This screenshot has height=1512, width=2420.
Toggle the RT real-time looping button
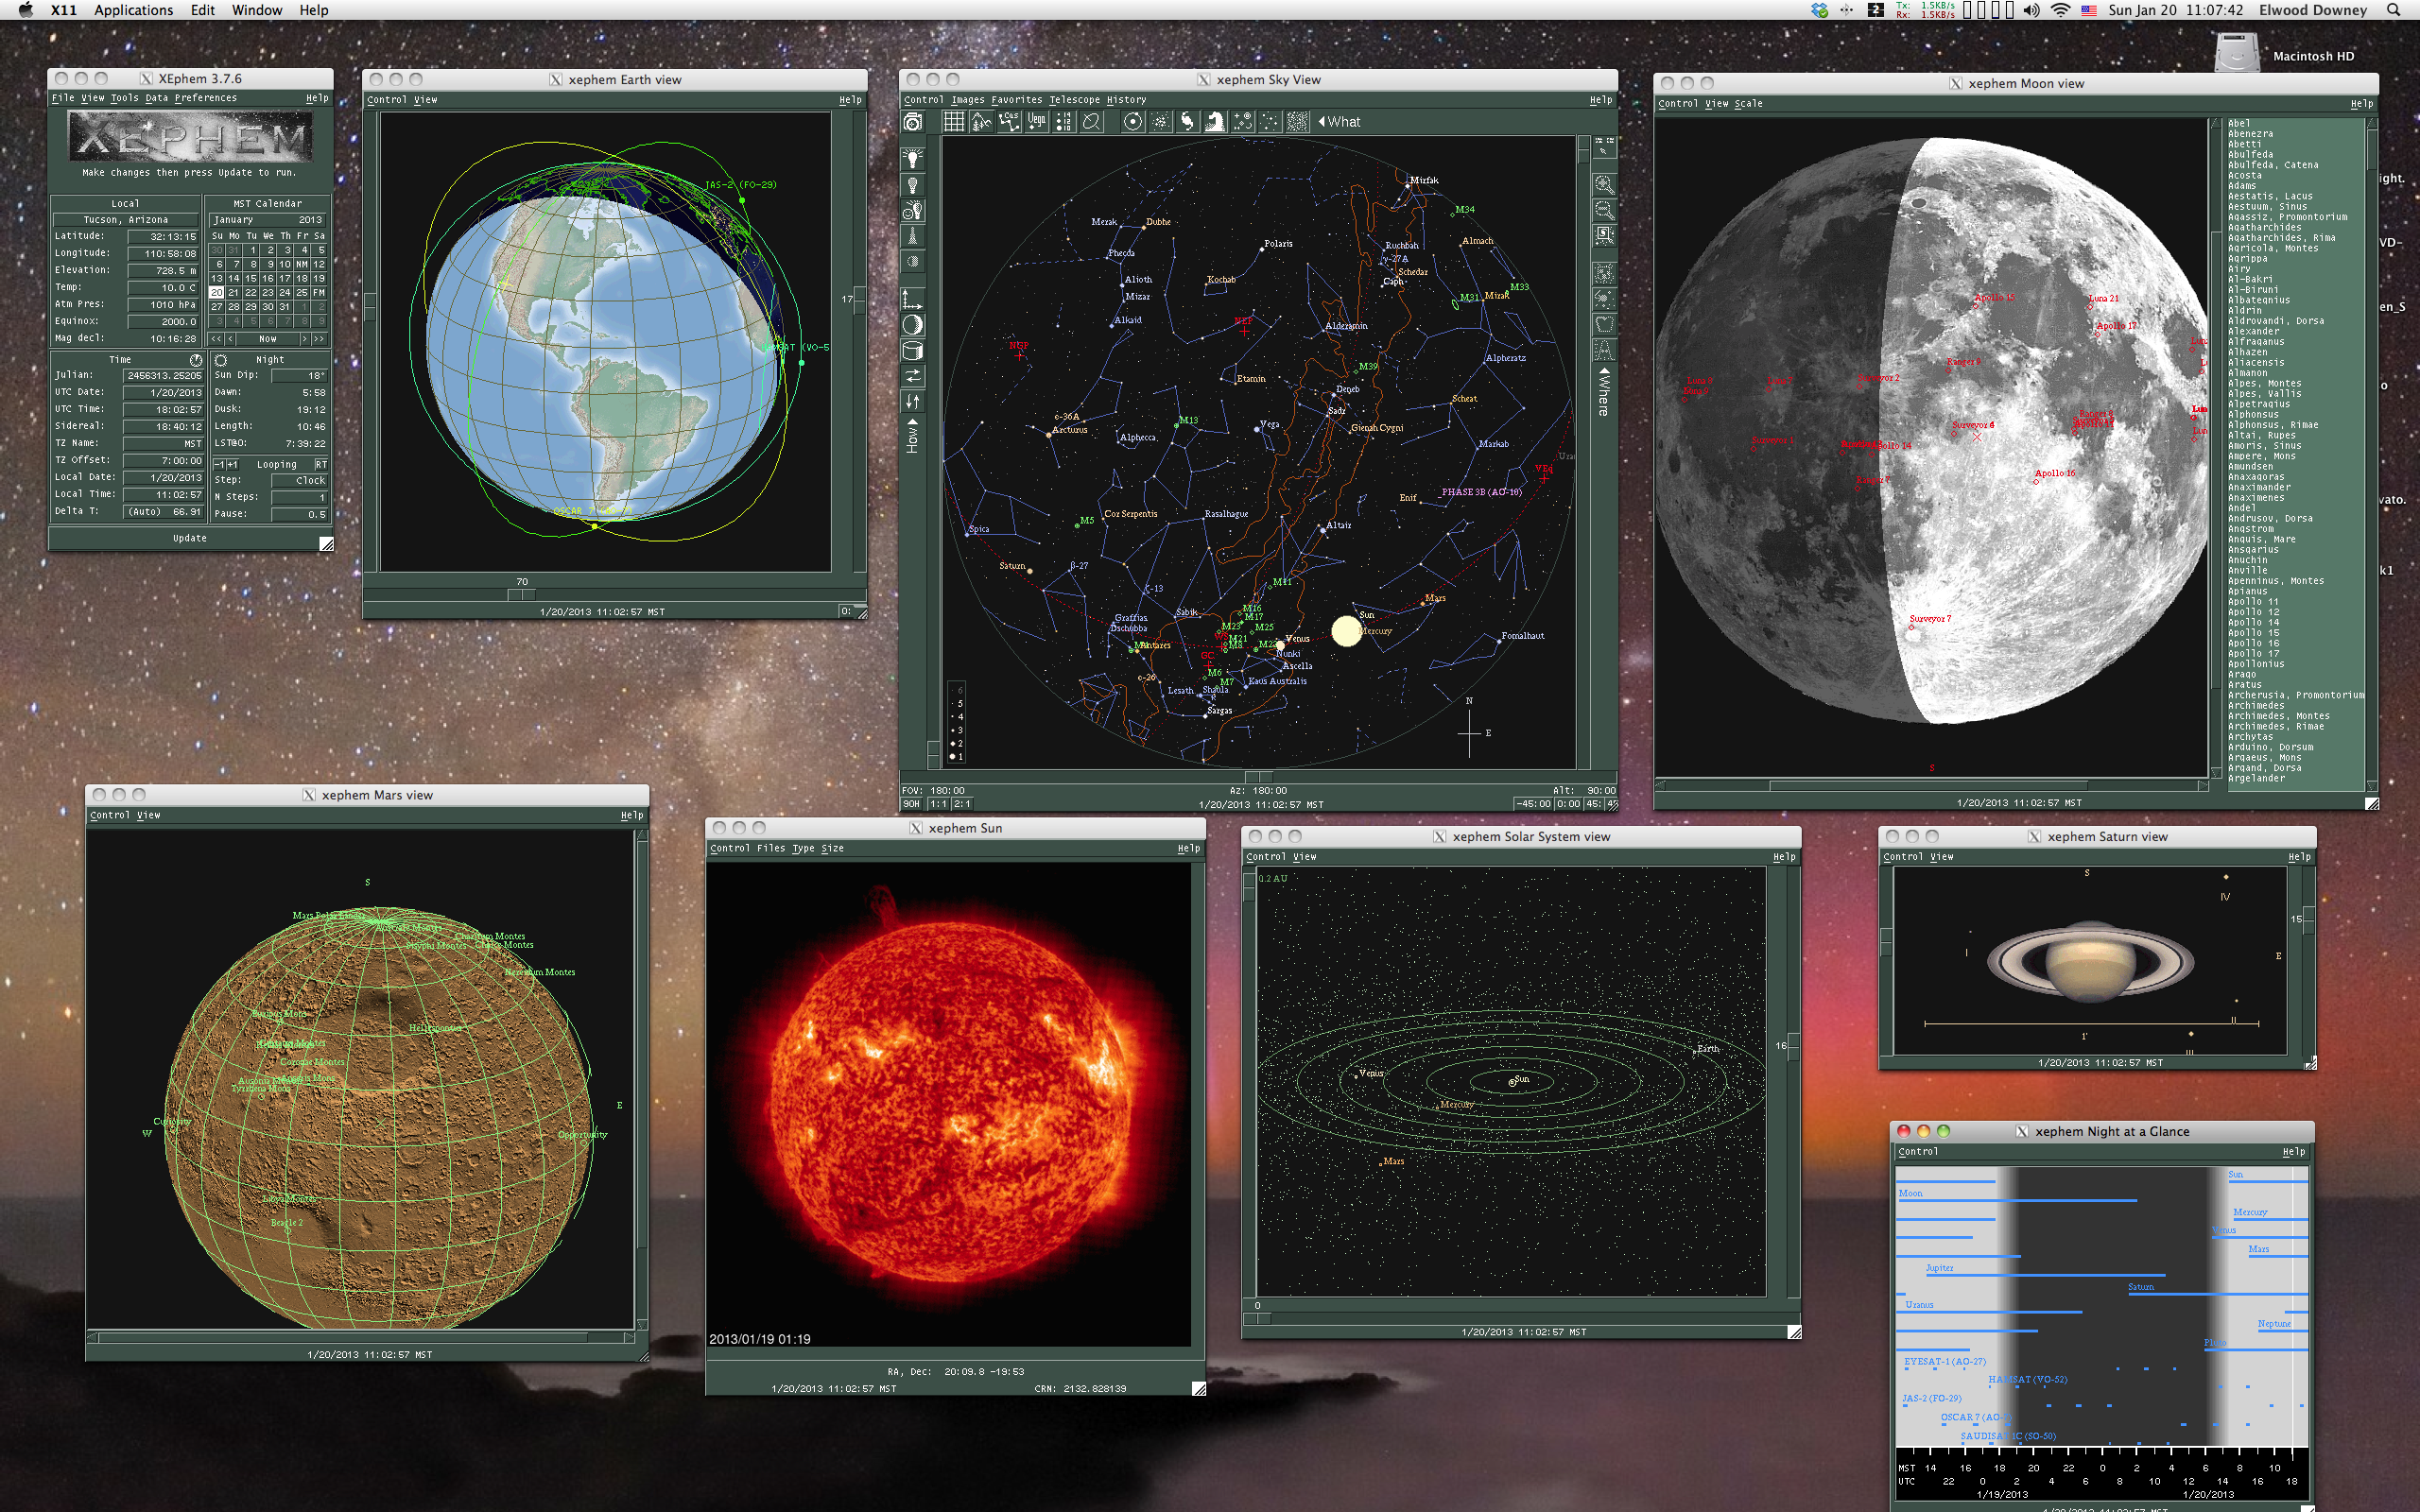pyautogui.click(x=320, y=464)
